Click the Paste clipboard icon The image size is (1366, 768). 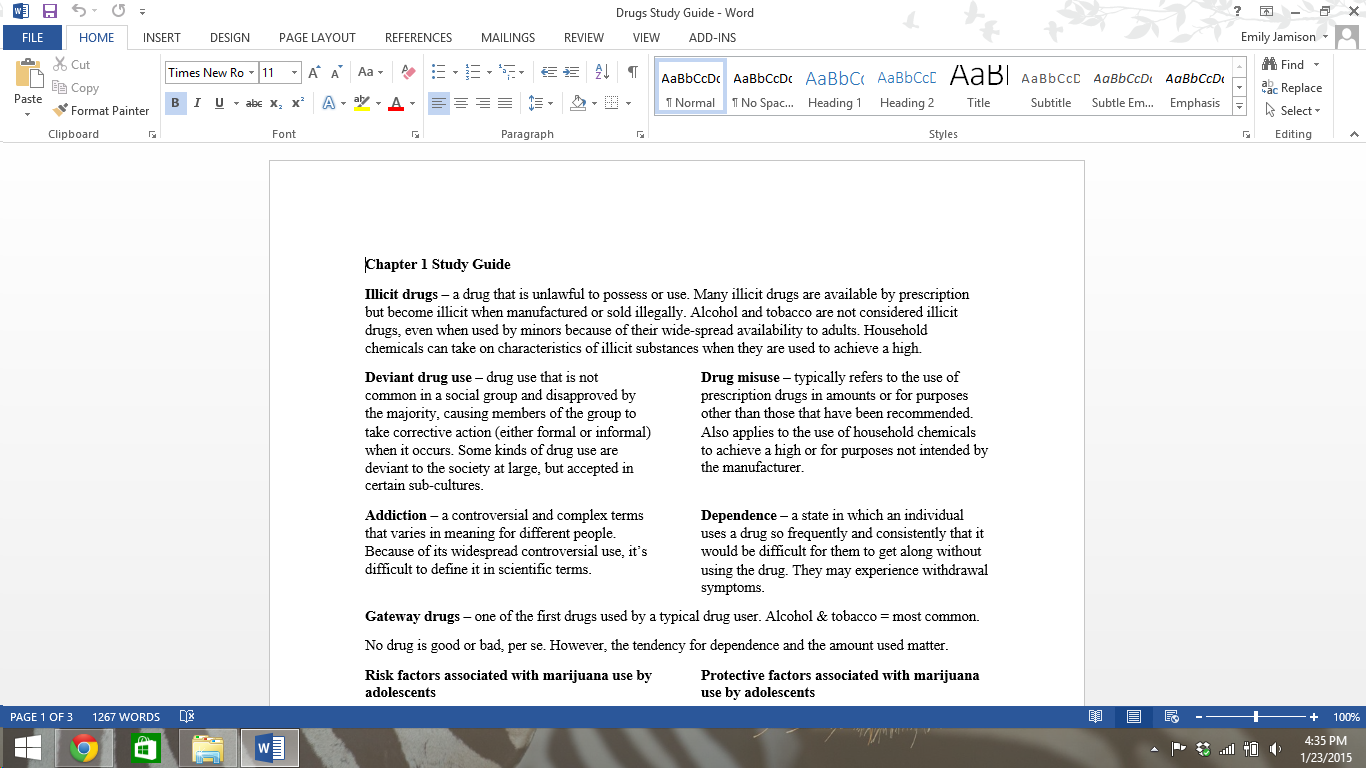coord(28,74)
